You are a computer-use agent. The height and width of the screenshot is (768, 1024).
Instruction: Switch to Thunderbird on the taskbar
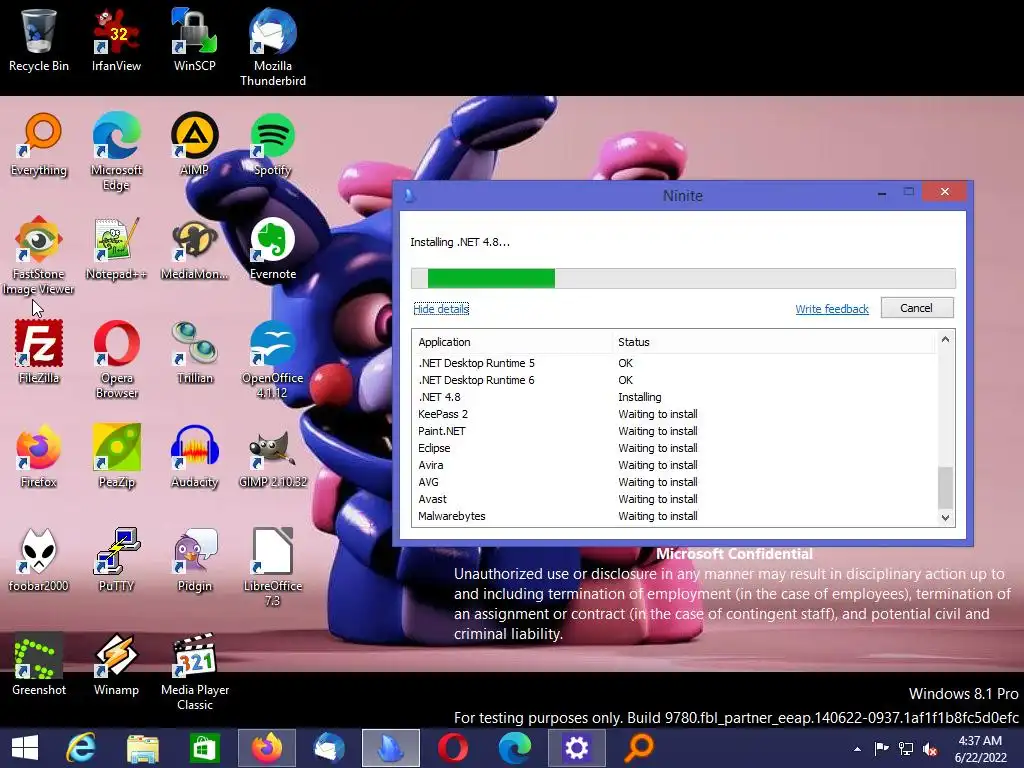(329, 748)
